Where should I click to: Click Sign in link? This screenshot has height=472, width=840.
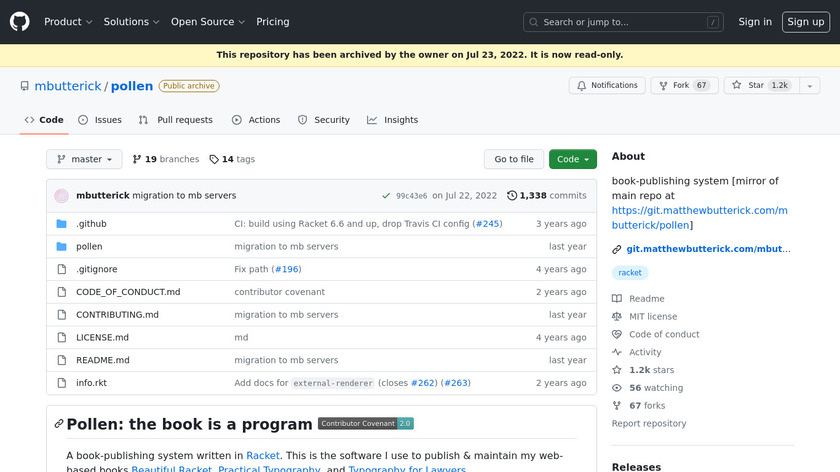tap(755, 22)
